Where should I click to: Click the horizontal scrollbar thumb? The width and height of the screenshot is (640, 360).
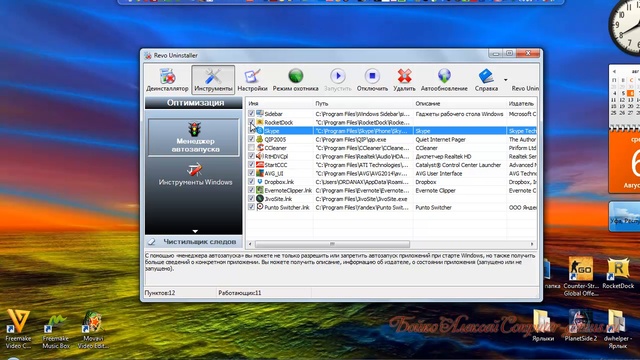tap(332, 244)
